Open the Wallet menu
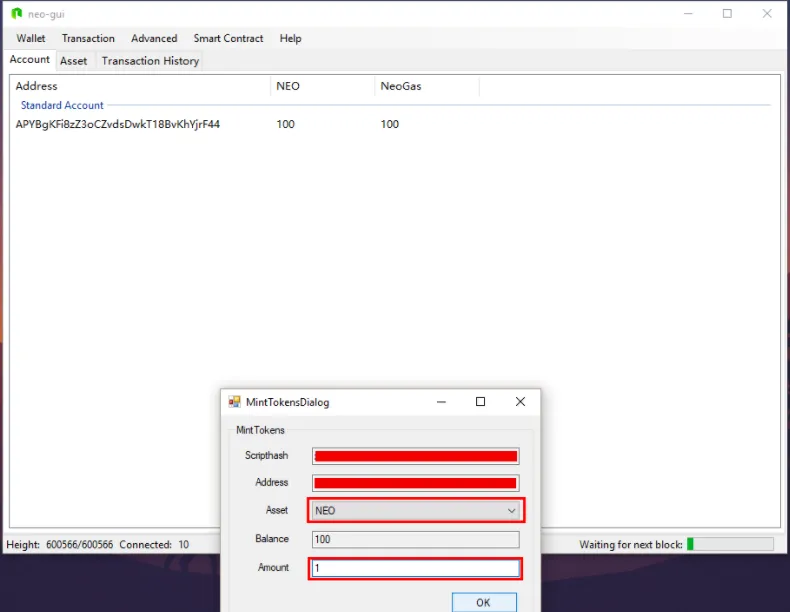Viewport: 790px width, 612px height. point(31,38)
